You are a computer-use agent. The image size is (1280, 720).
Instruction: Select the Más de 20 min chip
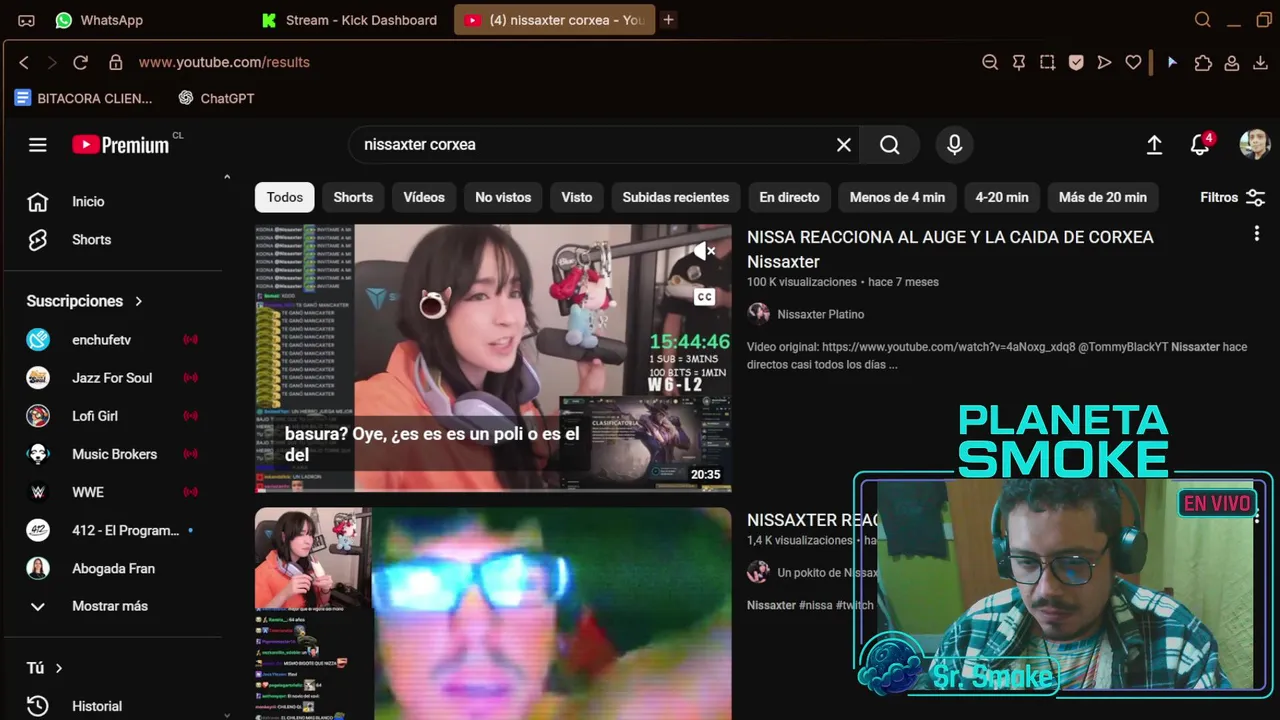pos(1103,197)
